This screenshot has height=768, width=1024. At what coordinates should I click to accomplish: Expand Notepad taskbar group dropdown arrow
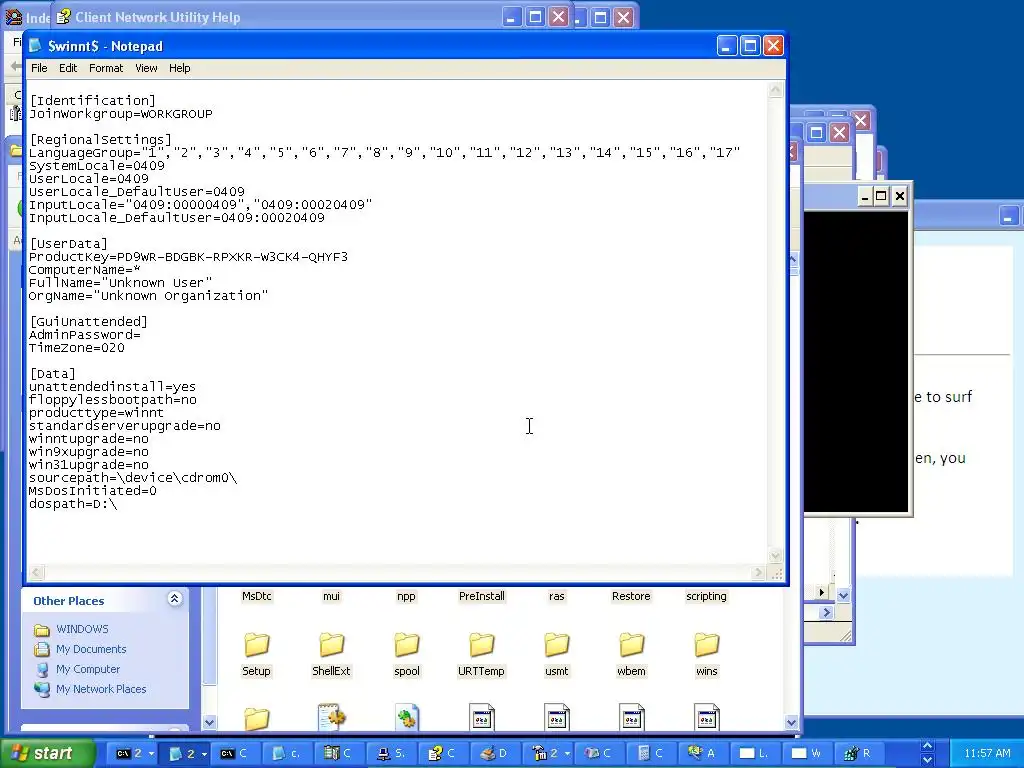[x=204, y=754]
